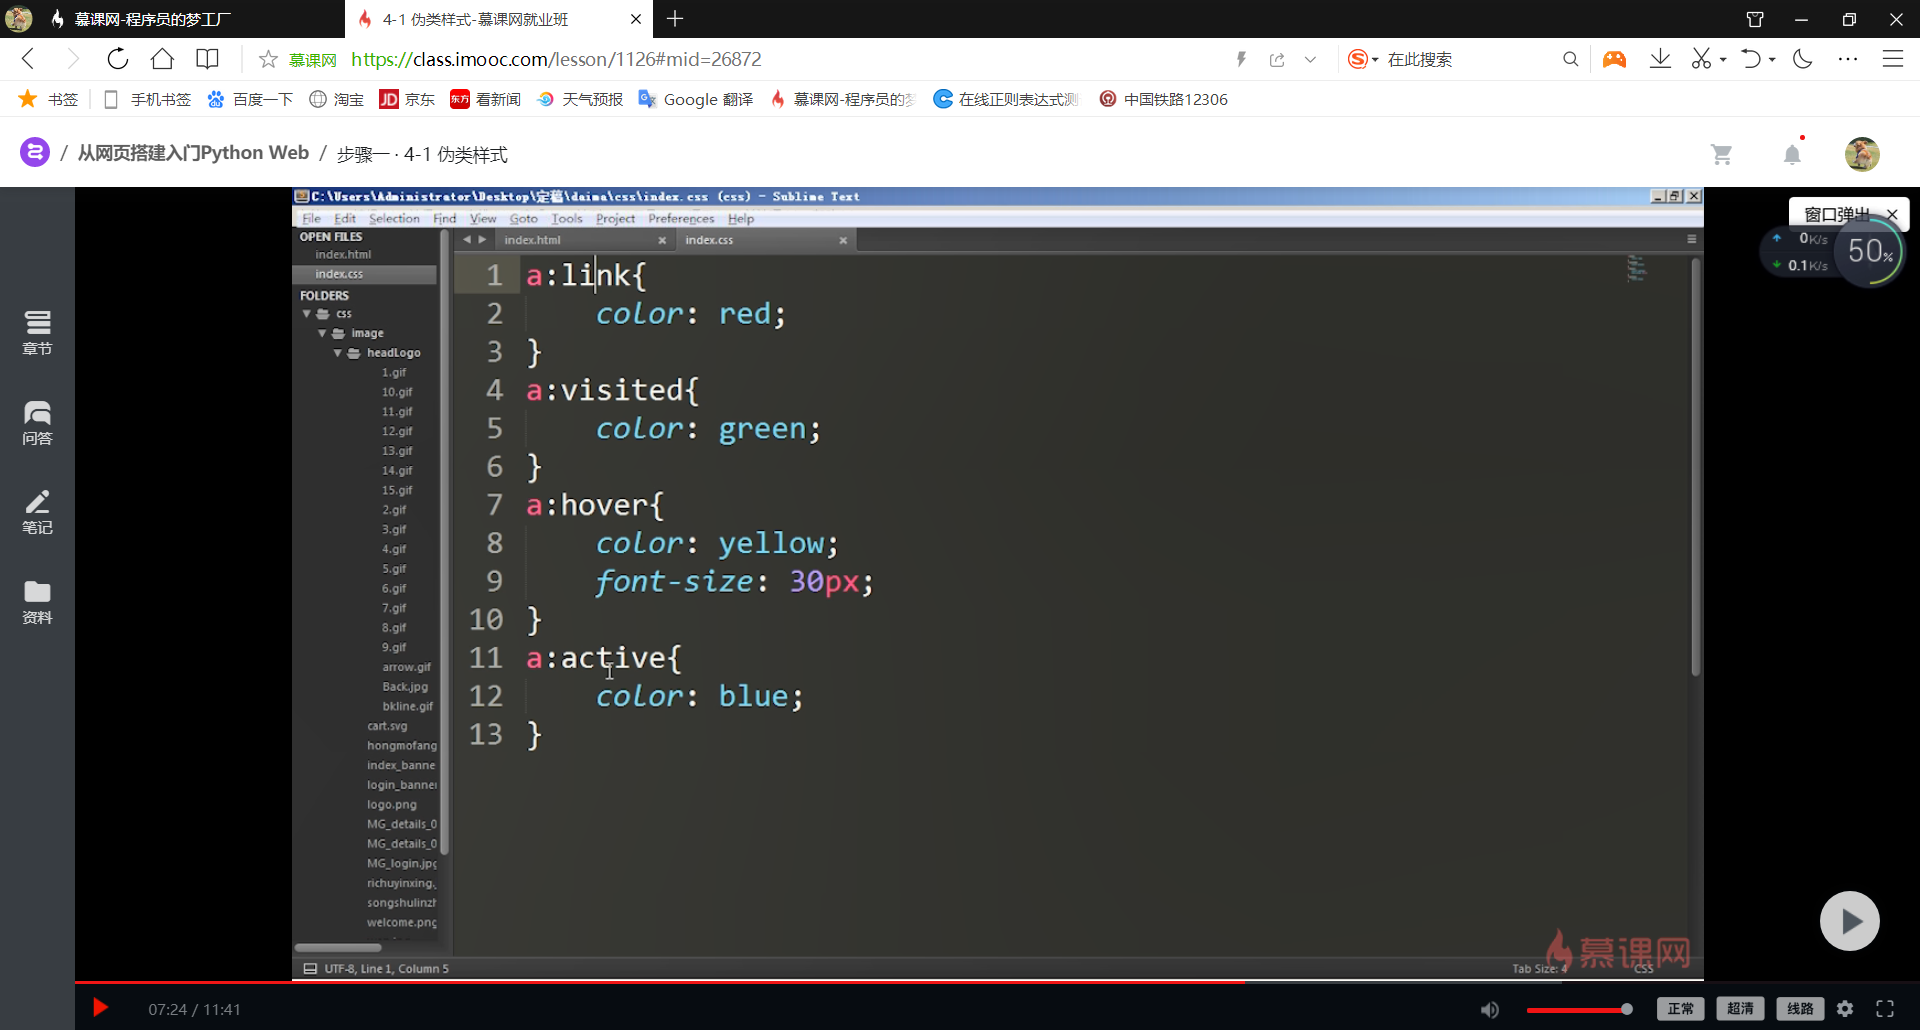Image resolution: width=1920 pixels, height=1030 pixels.
Task: Click the purple imooc logo icon
Action: coord(35,152)
